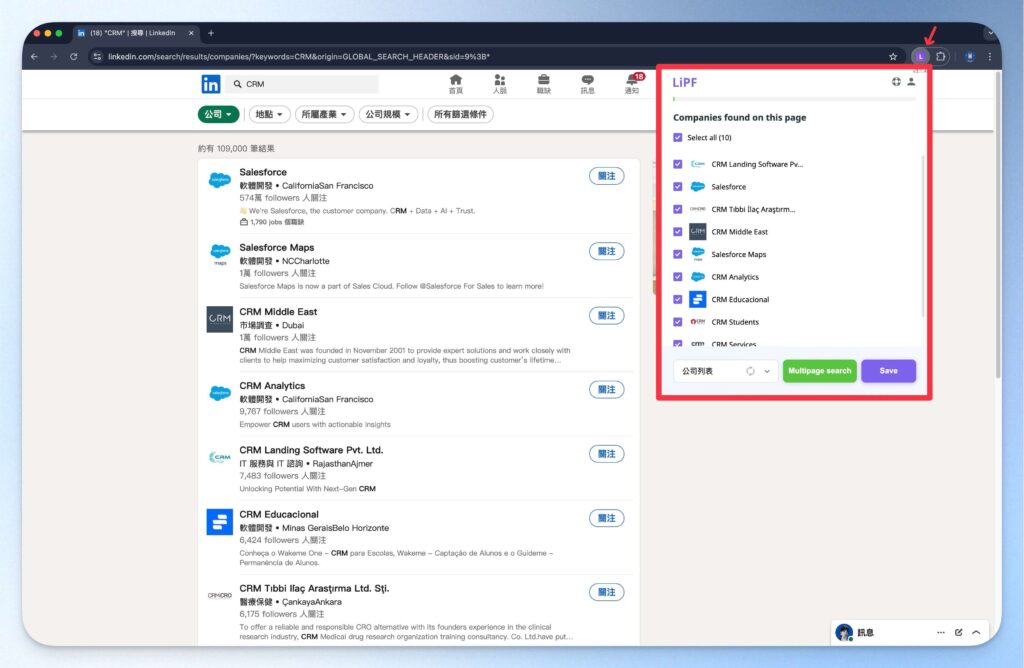Open the 公司列表 list dropdown in LiPF
The height and width of the screenshot is (668, 1024).
point(725,371)
